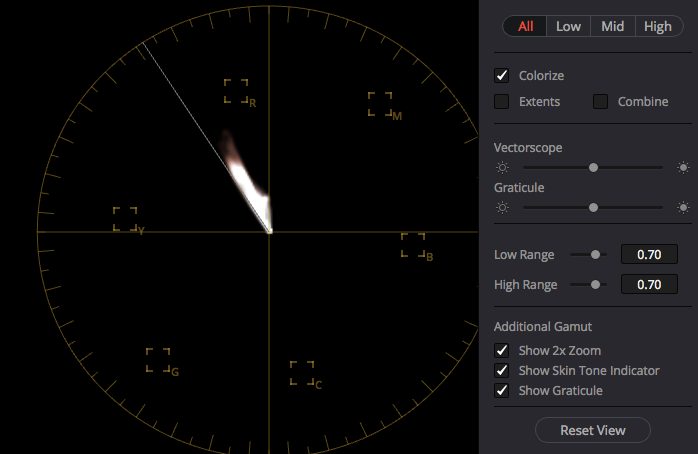Click bright sun icon right of Vectorscope slider
Image resolution: width=698 pixels, height=454 pixels.
coord(683,168)
